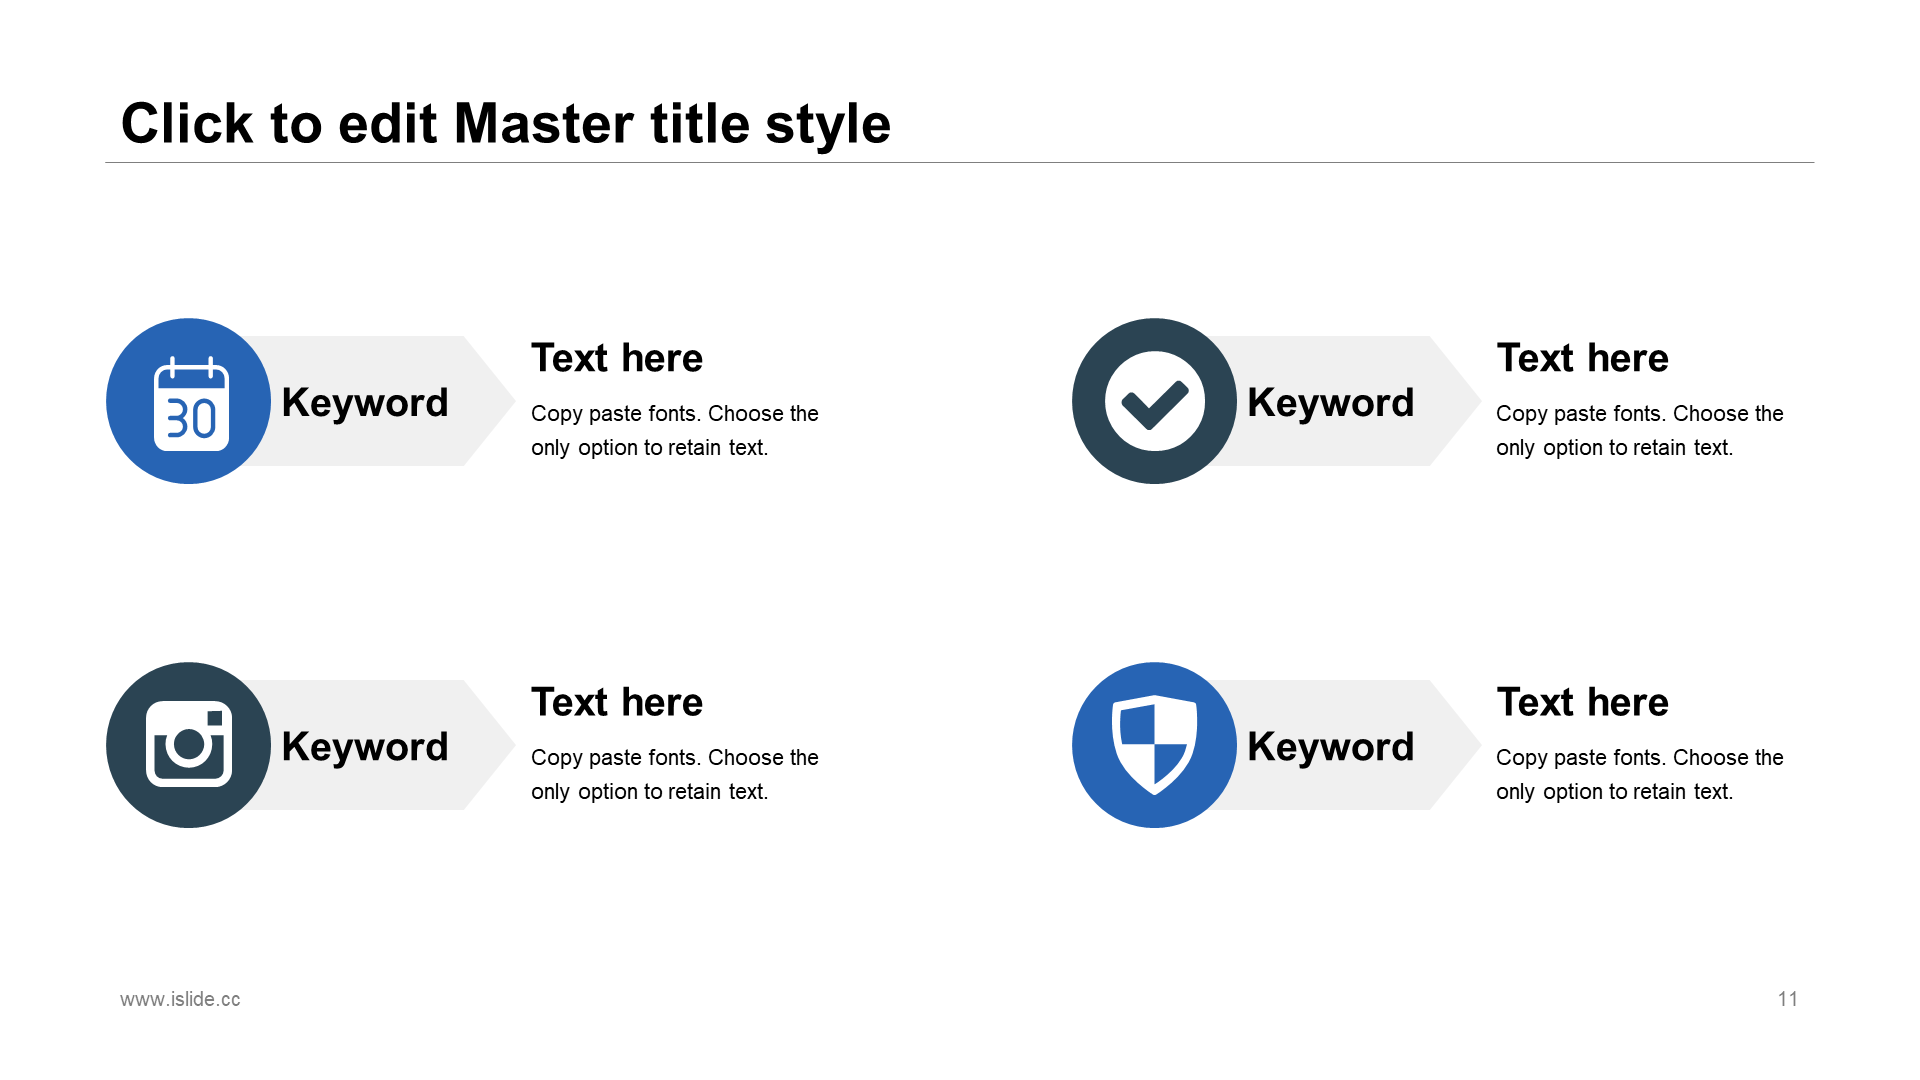Click the checkmark icon in dark circle
The height and width of the screenshot is (1080, 1920).
click(x=1154, y=402)
